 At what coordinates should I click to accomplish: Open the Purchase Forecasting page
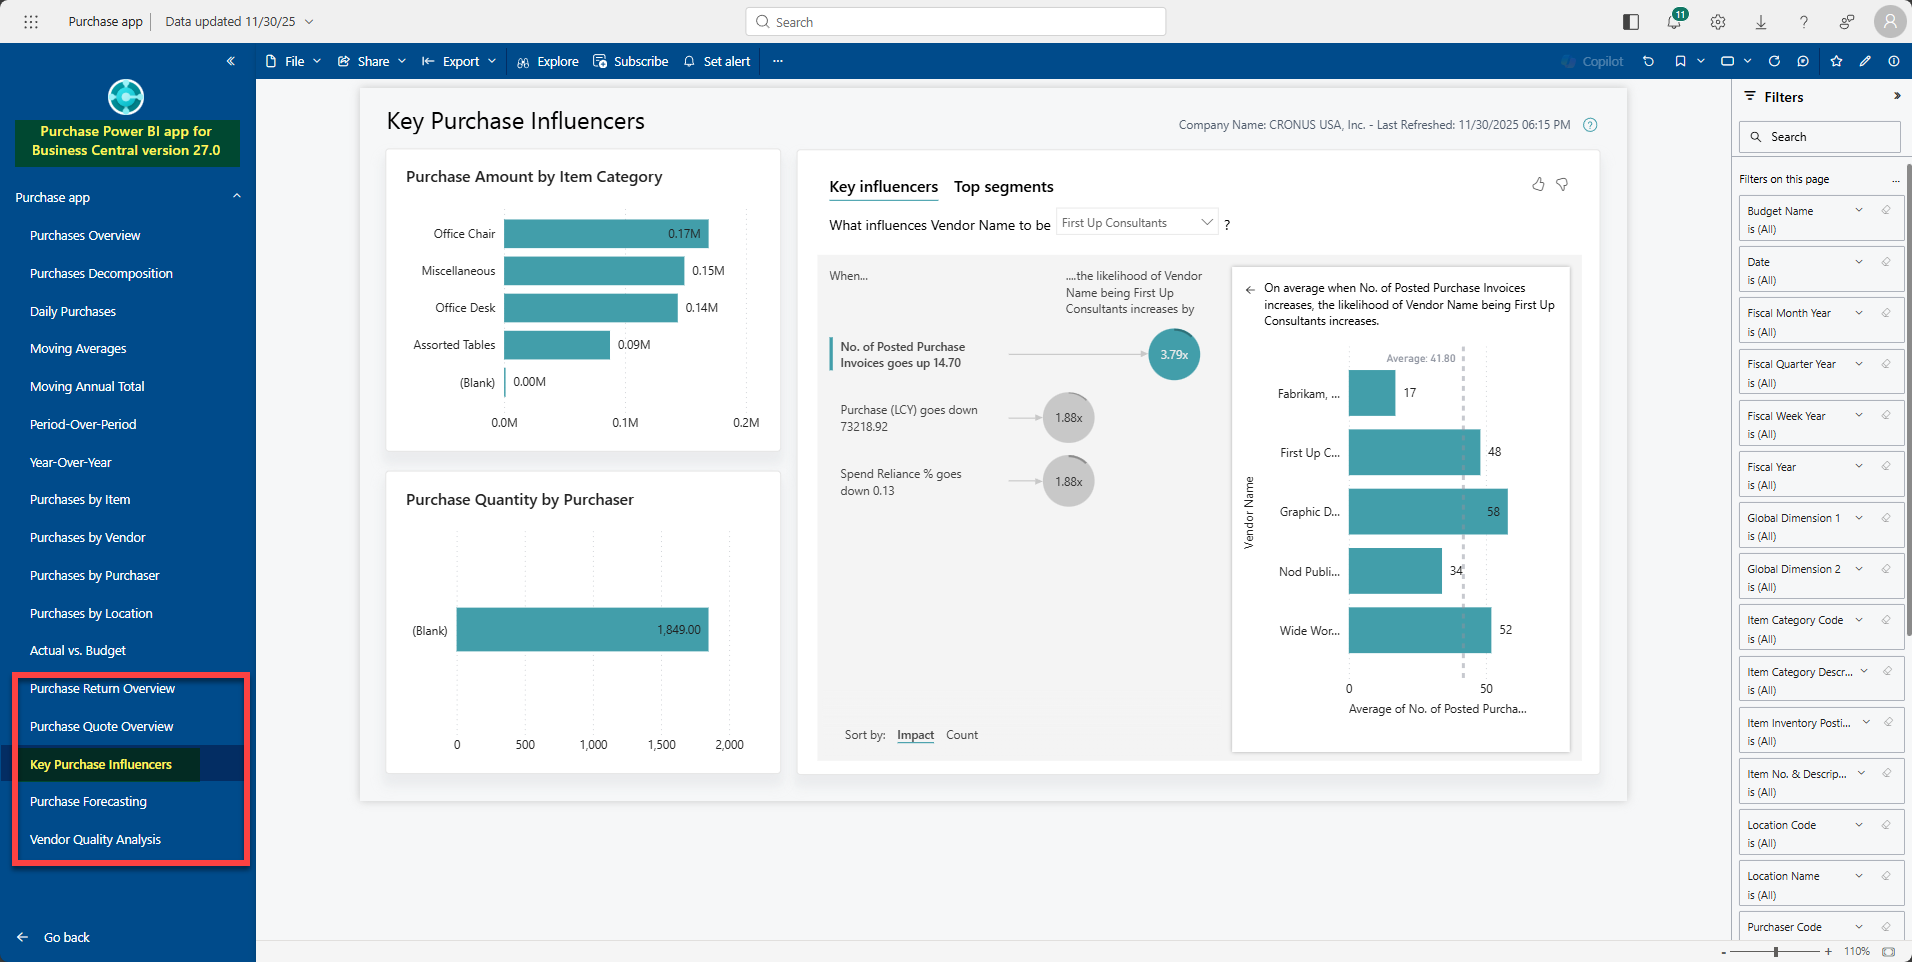(x=88, y=802)
